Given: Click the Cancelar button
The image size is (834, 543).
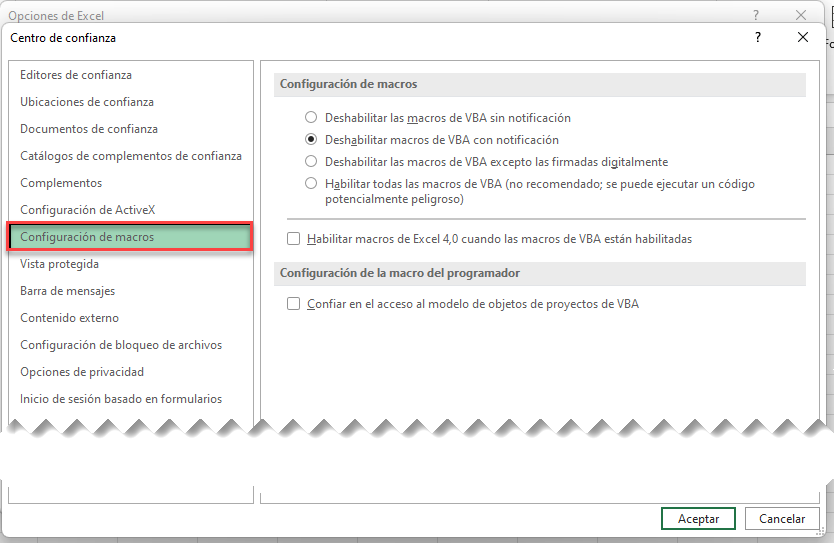Looking at the screenshot, I should click(782, 519).
